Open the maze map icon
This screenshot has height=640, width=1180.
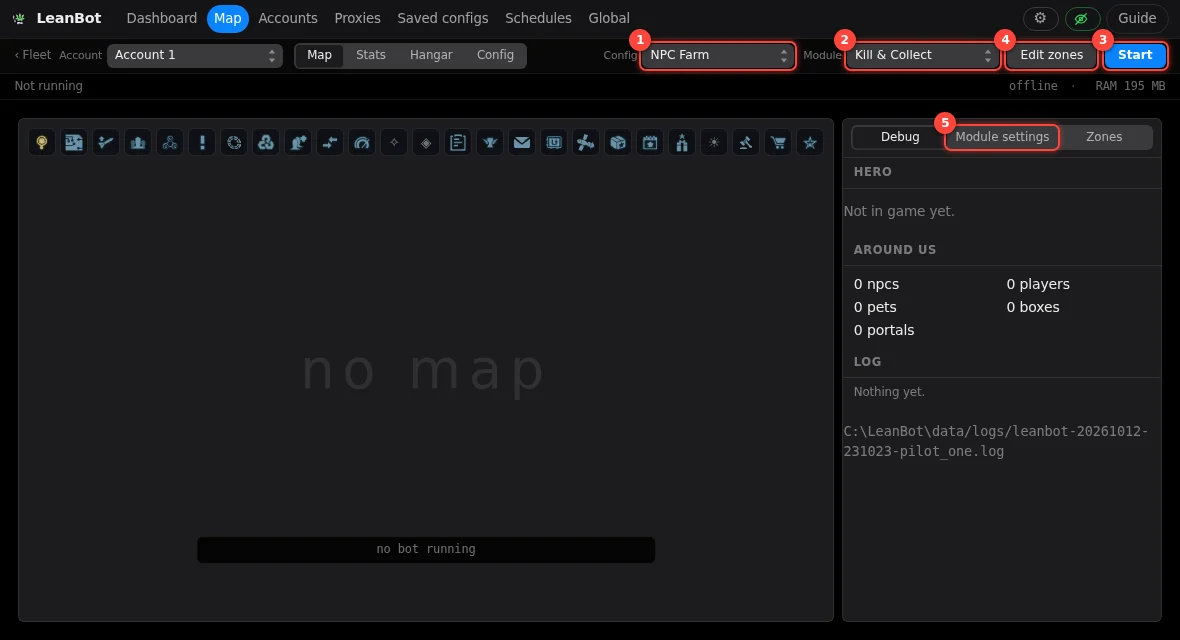click(x=74, y=142)
